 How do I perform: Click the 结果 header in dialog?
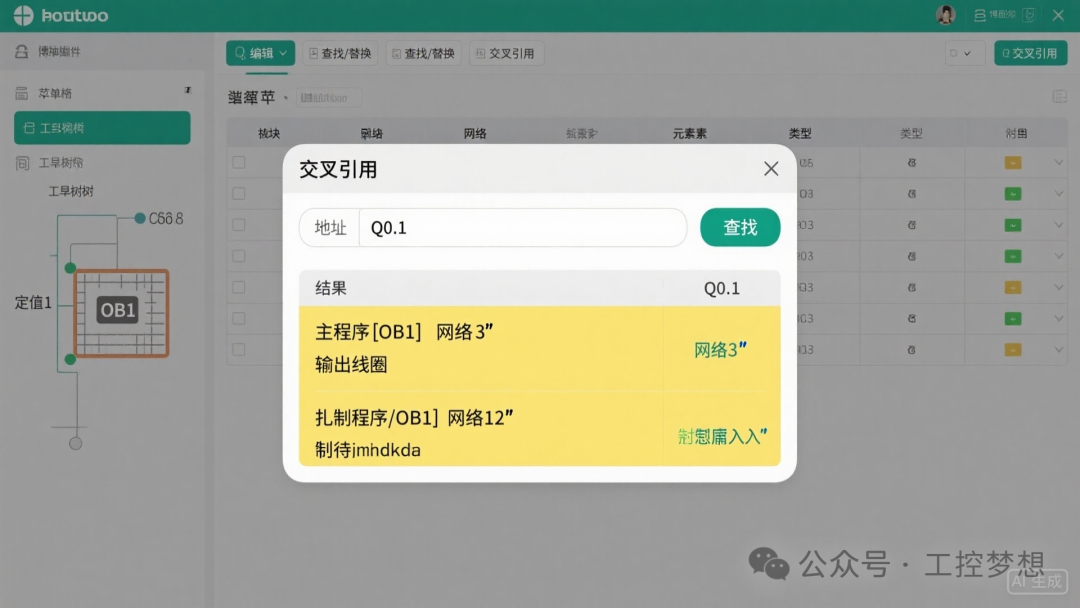(331, 288)
